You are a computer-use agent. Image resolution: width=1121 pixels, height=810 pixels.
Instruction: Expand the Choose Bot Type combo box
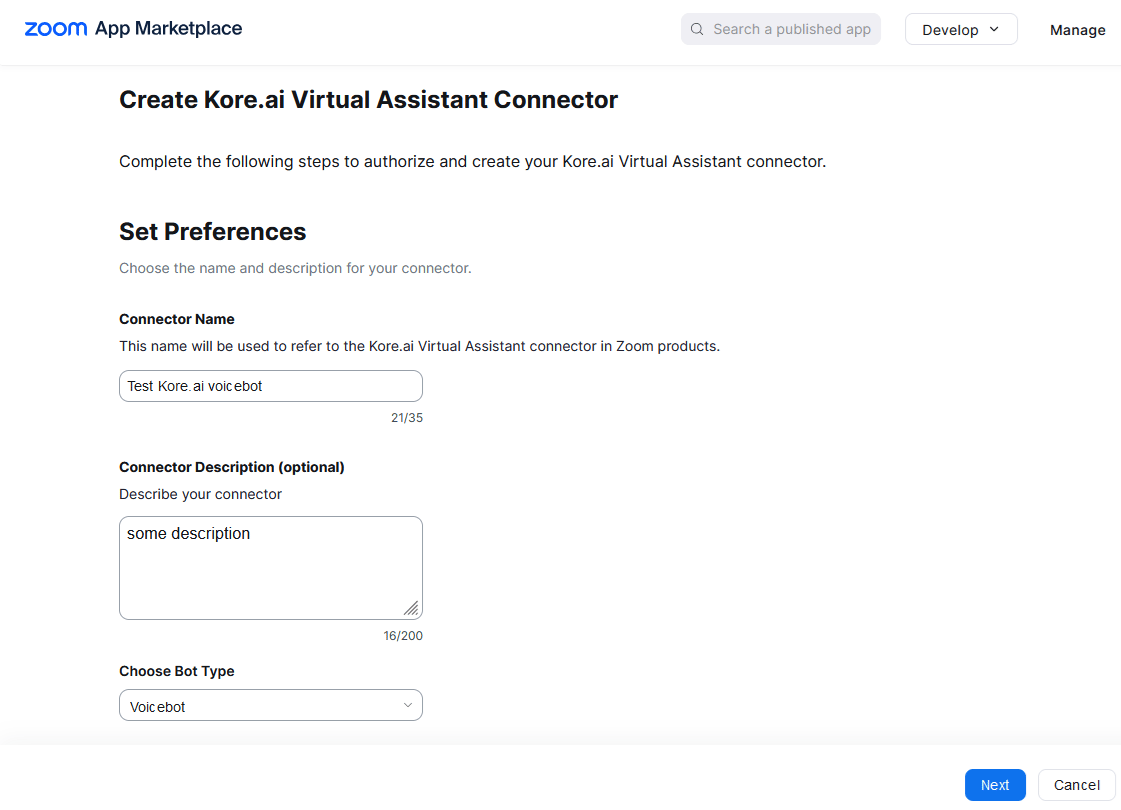point(271,706)
